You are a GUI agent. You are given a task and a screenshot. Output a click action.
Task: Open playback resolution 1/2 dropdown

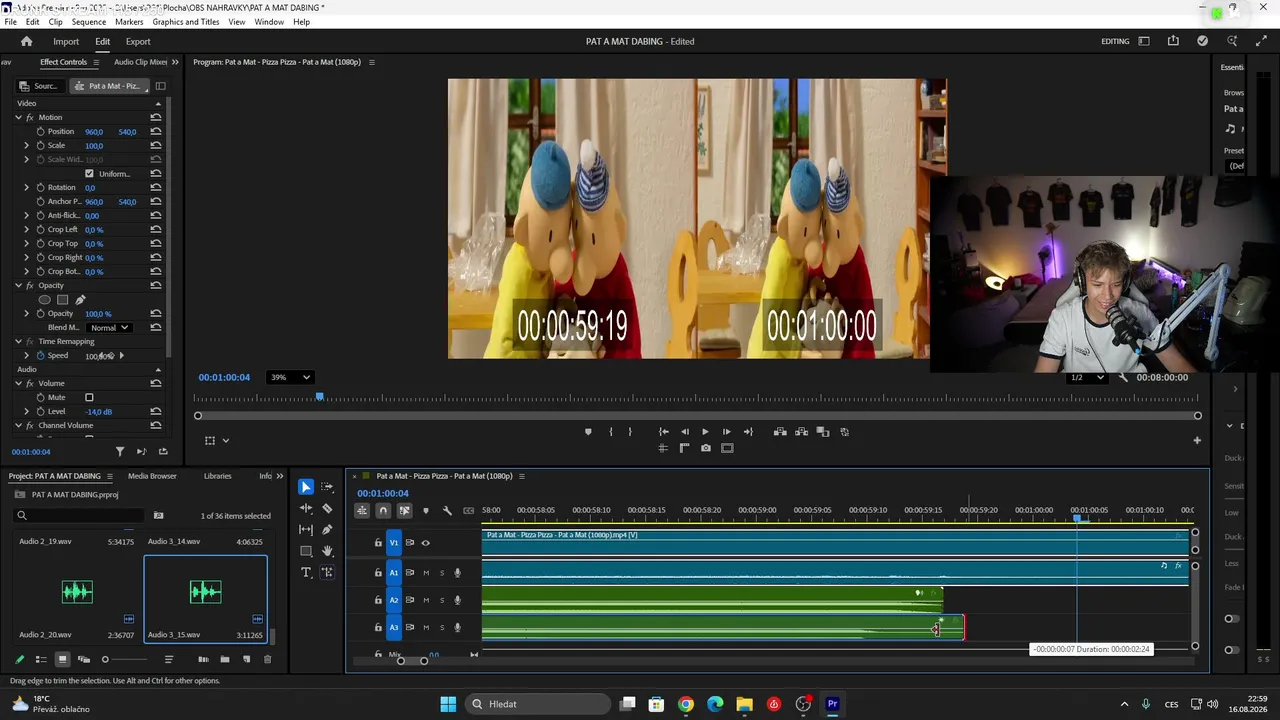click(1087, 377)
